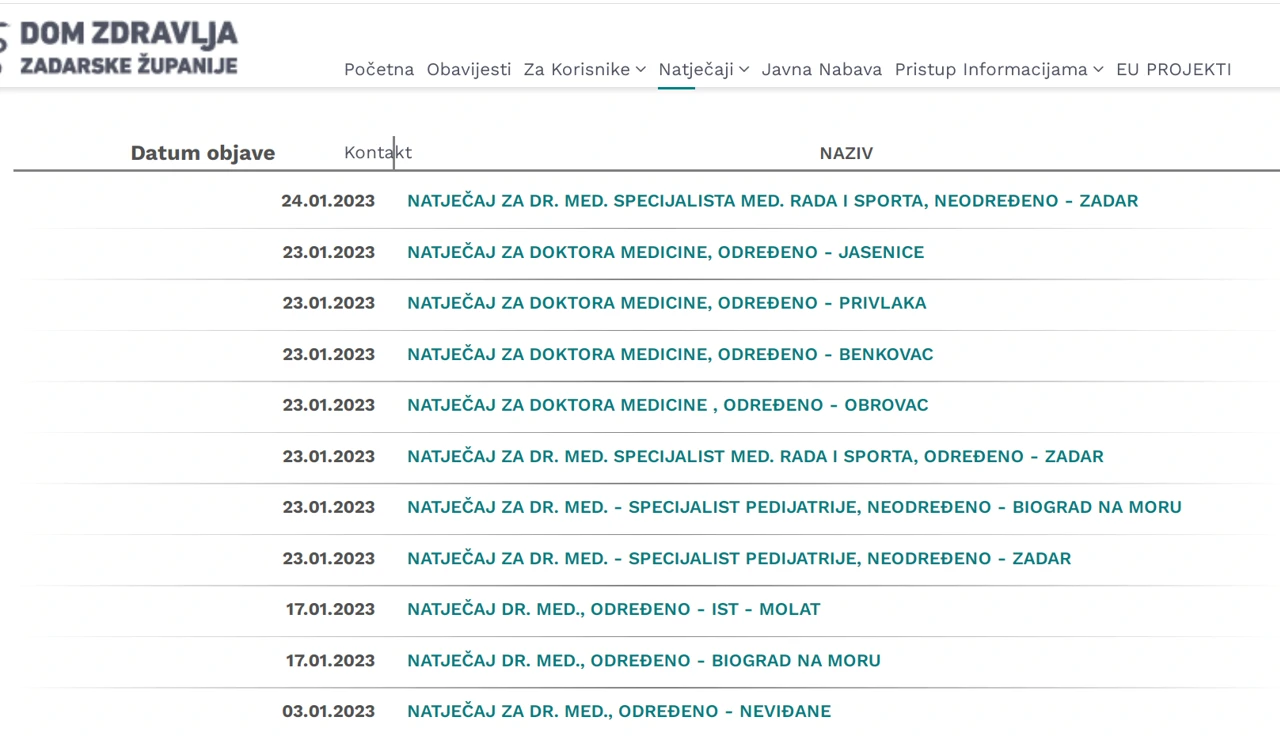Expand the Za Korisnike dropdown chevron
The width and height of the screenshot is (1280, 736).
641,70
